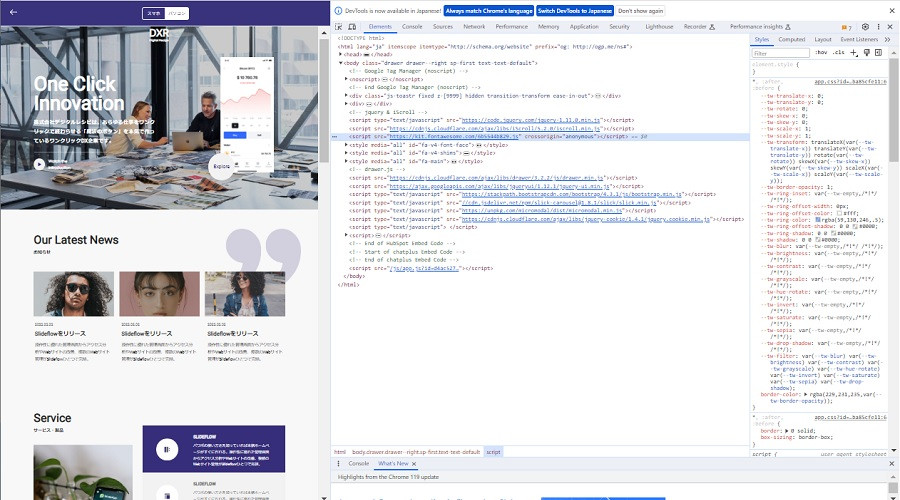The image size is (900, 500).
Task: Close the bottom drawer panel
Action: click(x=891, y=464)
